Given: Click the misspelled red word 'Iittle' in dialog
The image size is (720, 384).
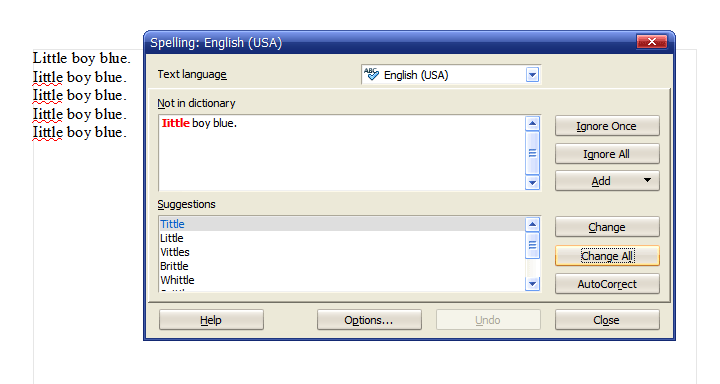Looking at the screenshot, I should tap(175, 123).
